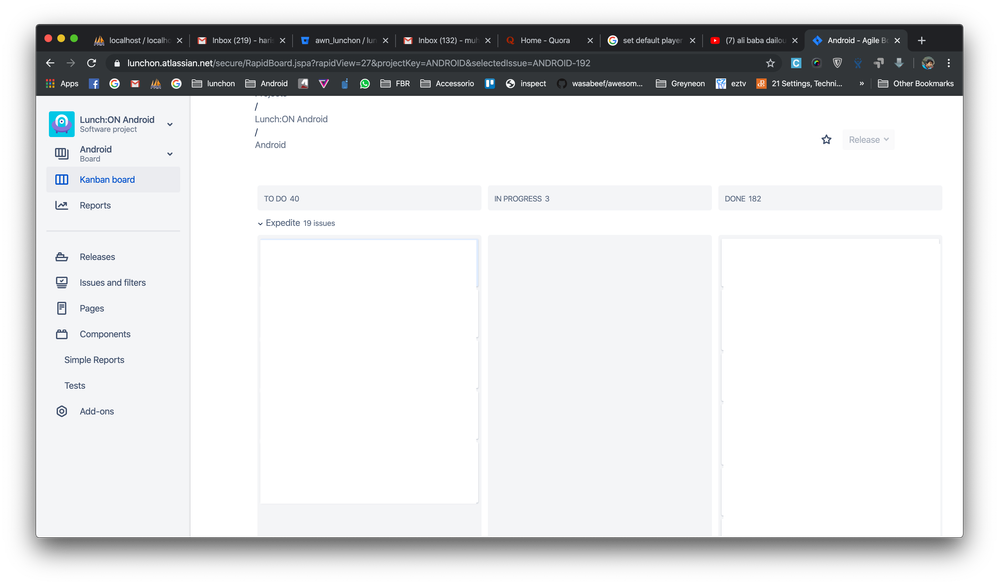Close the Home - Quora tab
999x585 pixels.
click(590, 40)
